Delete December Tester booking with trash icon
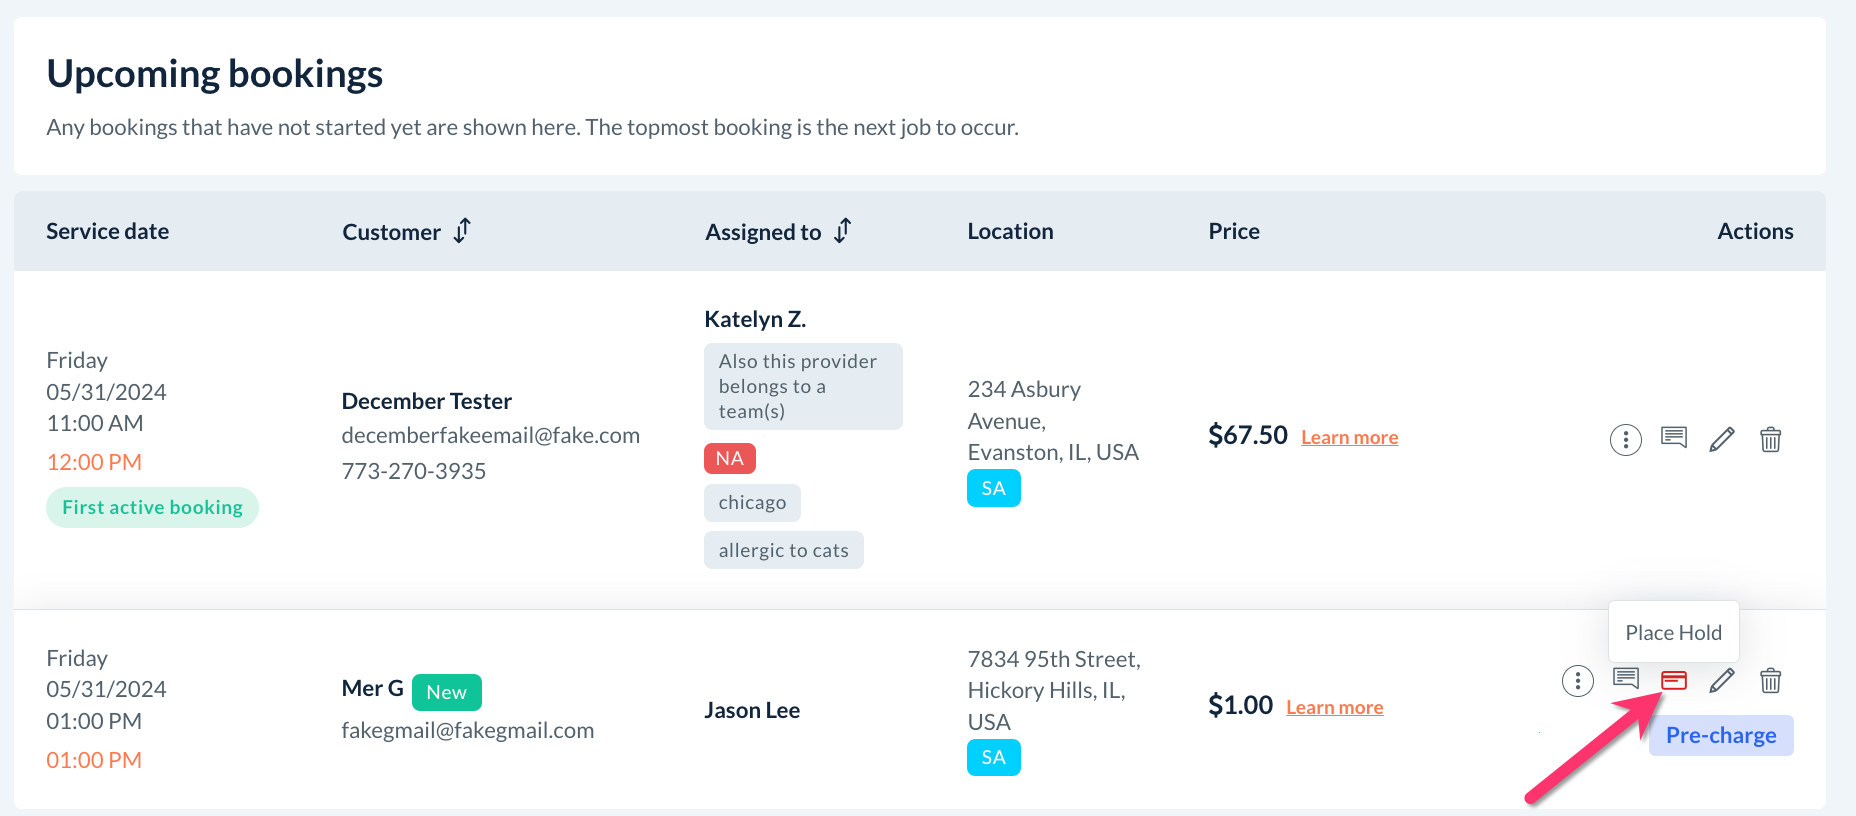Screen dimensions: 1856x816 pyautogui.click(x=1770, y=439)
